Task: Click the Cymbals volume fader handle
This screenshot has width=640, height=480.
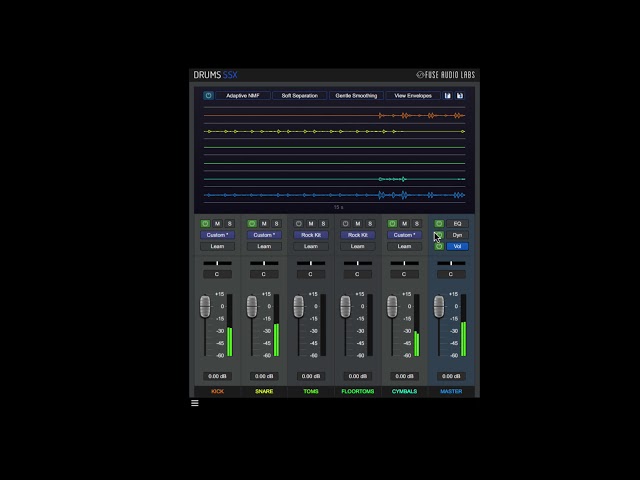Action: click(x=392, y=307)
